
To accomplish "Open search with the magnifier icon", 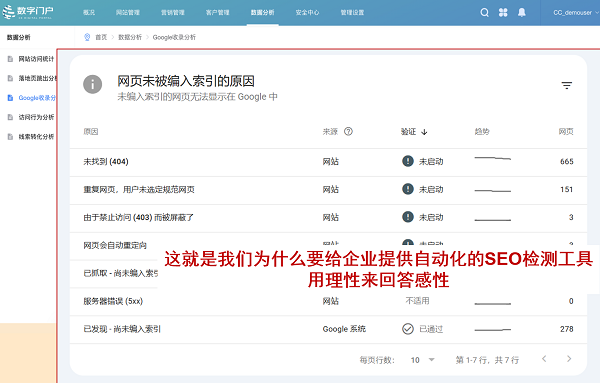I will tap(484, 13).
